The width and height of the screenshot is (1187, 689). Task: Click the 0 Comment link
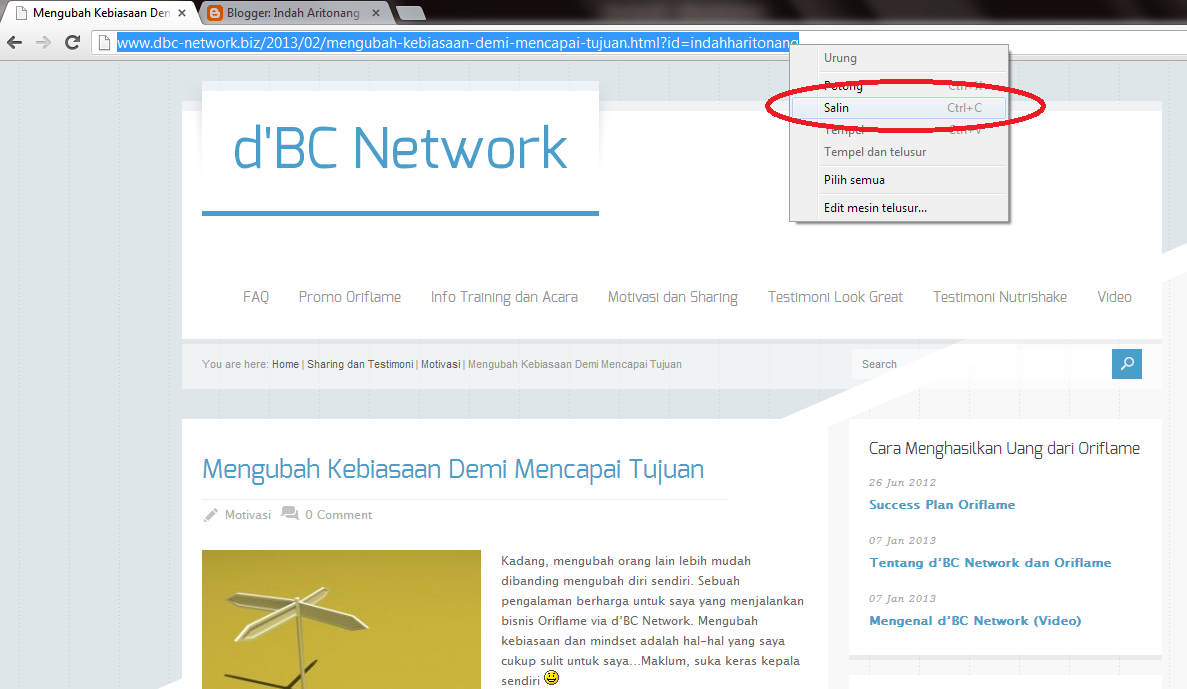pos(338,515)
